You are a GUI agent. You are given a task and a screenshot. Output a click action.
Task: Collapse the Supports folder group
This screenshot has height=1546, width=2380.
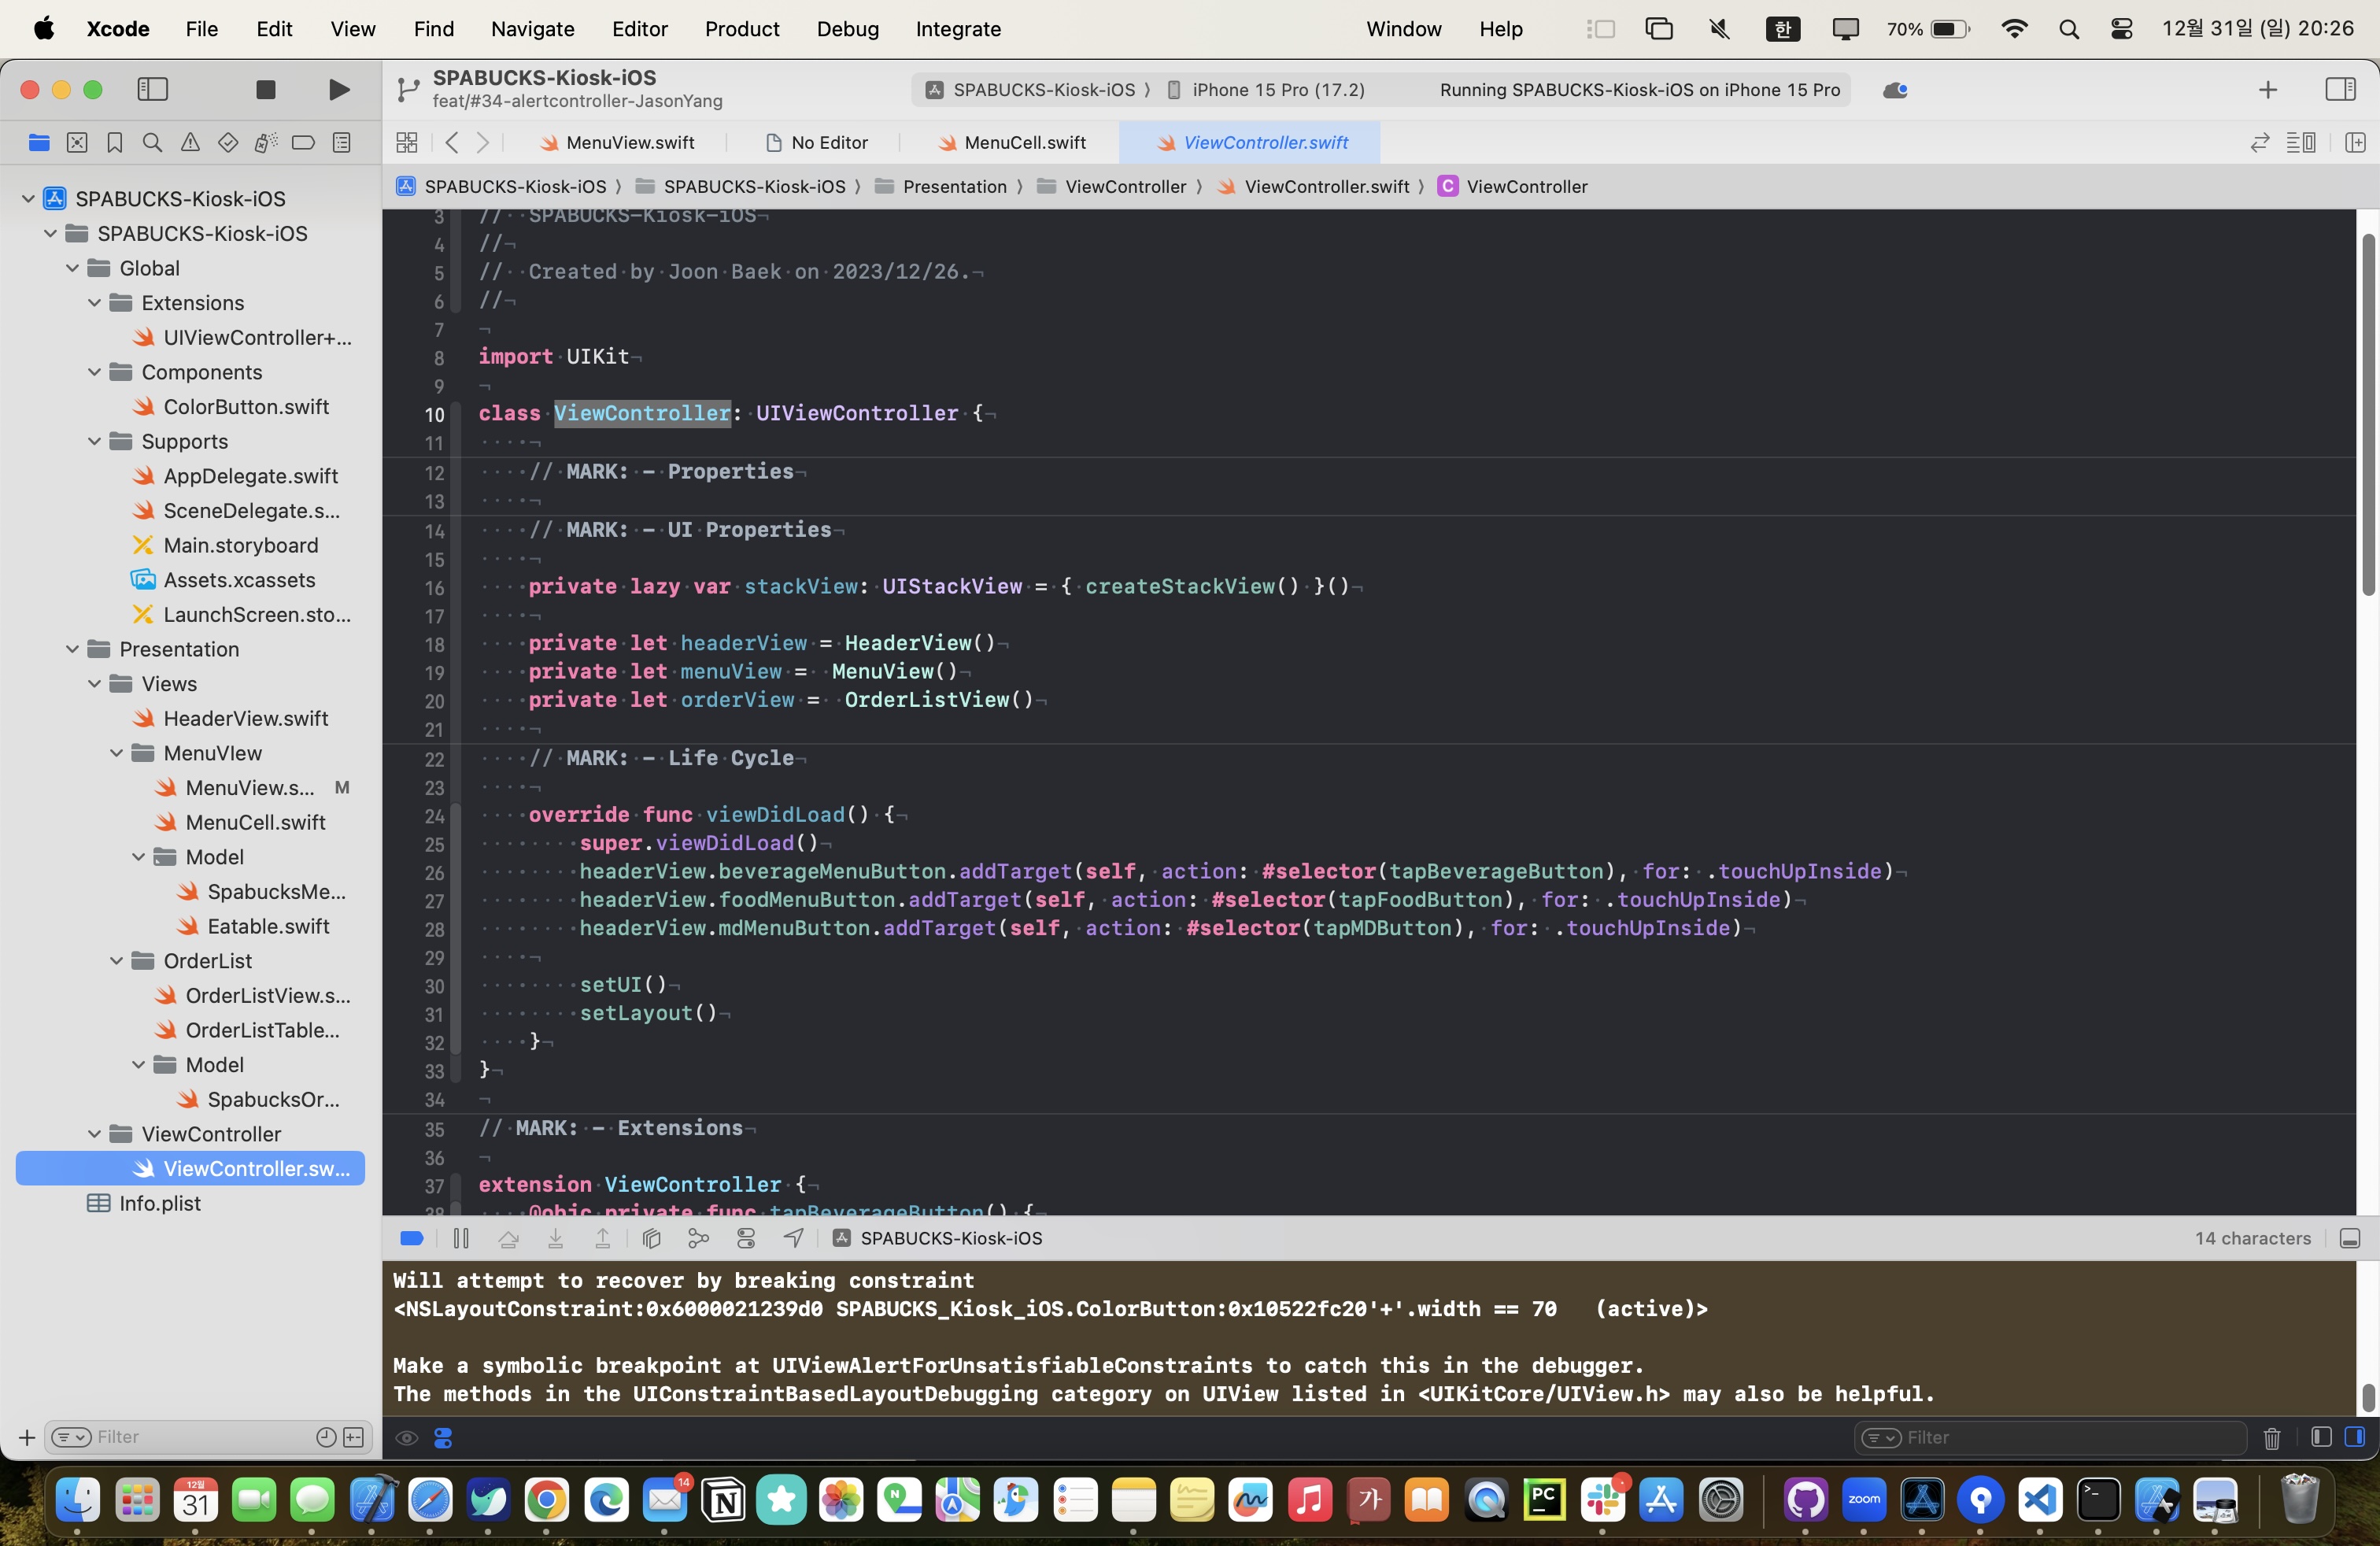(95, 441)
